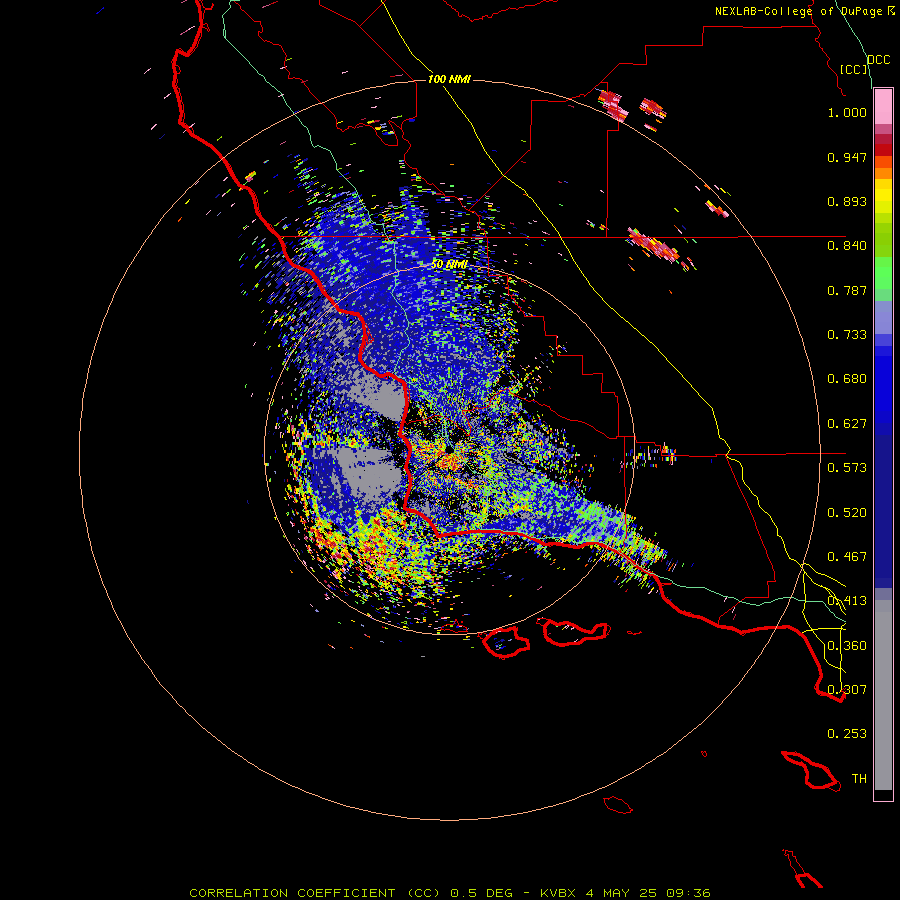900x900 pixels.
Task: Click the 09:36 time stamp
Action: point(688,893)
